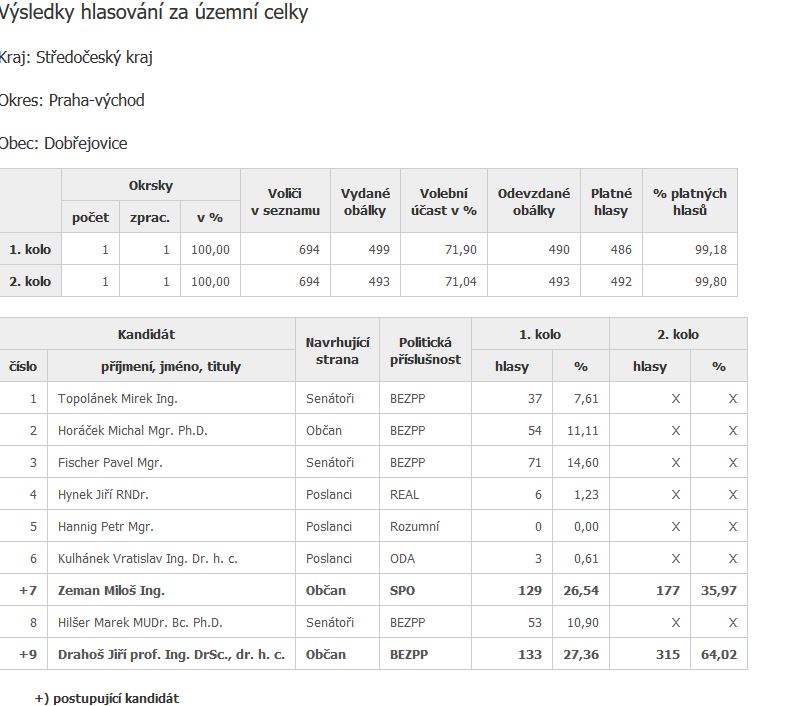Screen dimensions: 808x706
Task: Click the Okrsky column header
Action: (x=151, y=186)
